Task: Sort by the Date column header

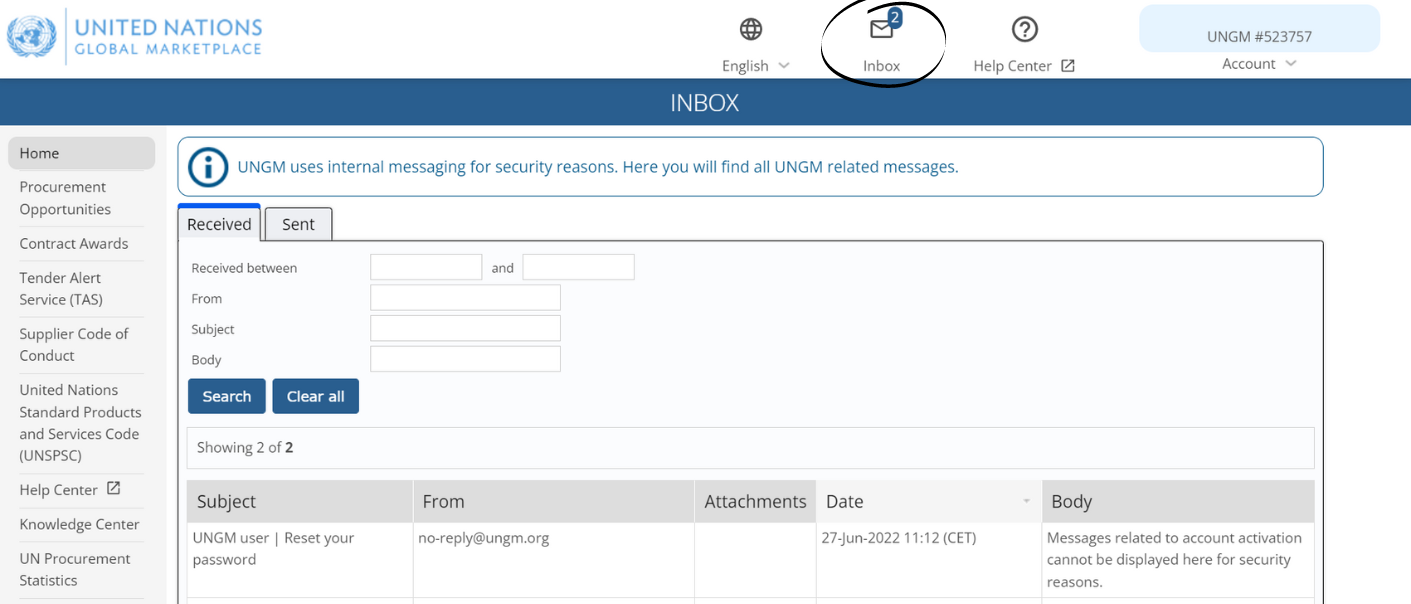Action: pyautogui.click(x=928, y=502)
